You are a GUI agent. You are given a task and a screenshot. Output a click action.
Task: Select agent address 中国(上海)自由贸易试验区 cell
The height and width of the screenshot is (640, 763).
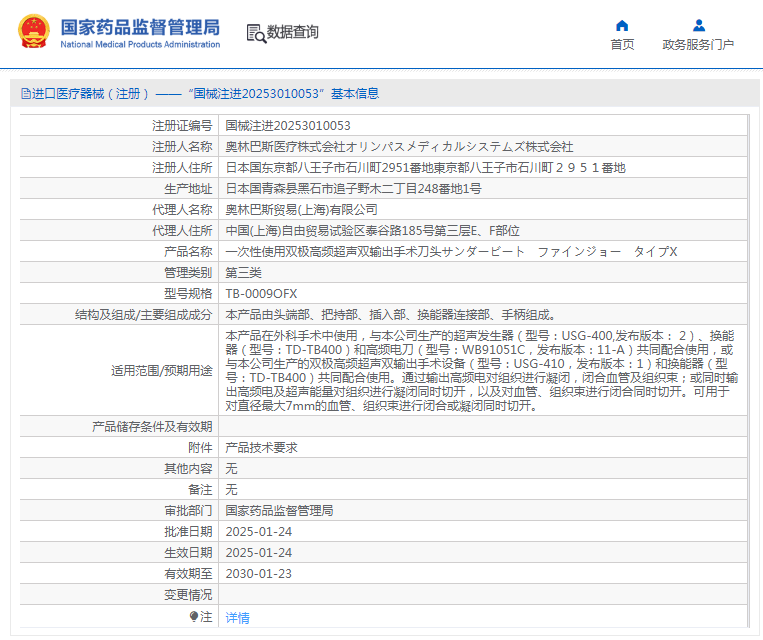(x=483, y=230)
